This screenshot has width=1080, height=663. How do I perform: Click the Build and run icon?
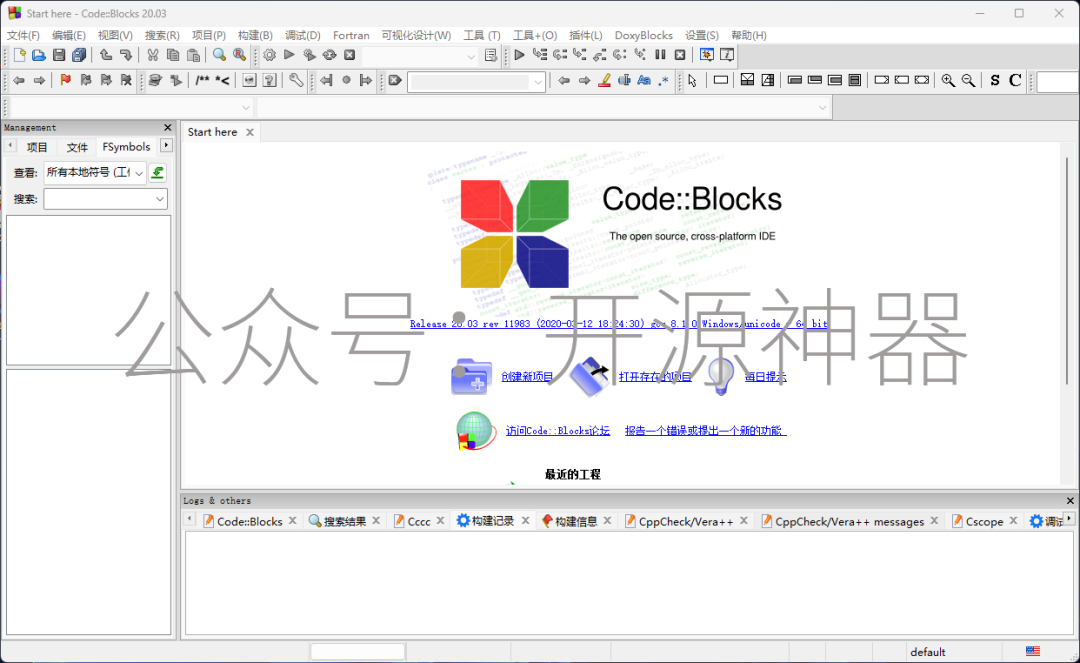310,55
